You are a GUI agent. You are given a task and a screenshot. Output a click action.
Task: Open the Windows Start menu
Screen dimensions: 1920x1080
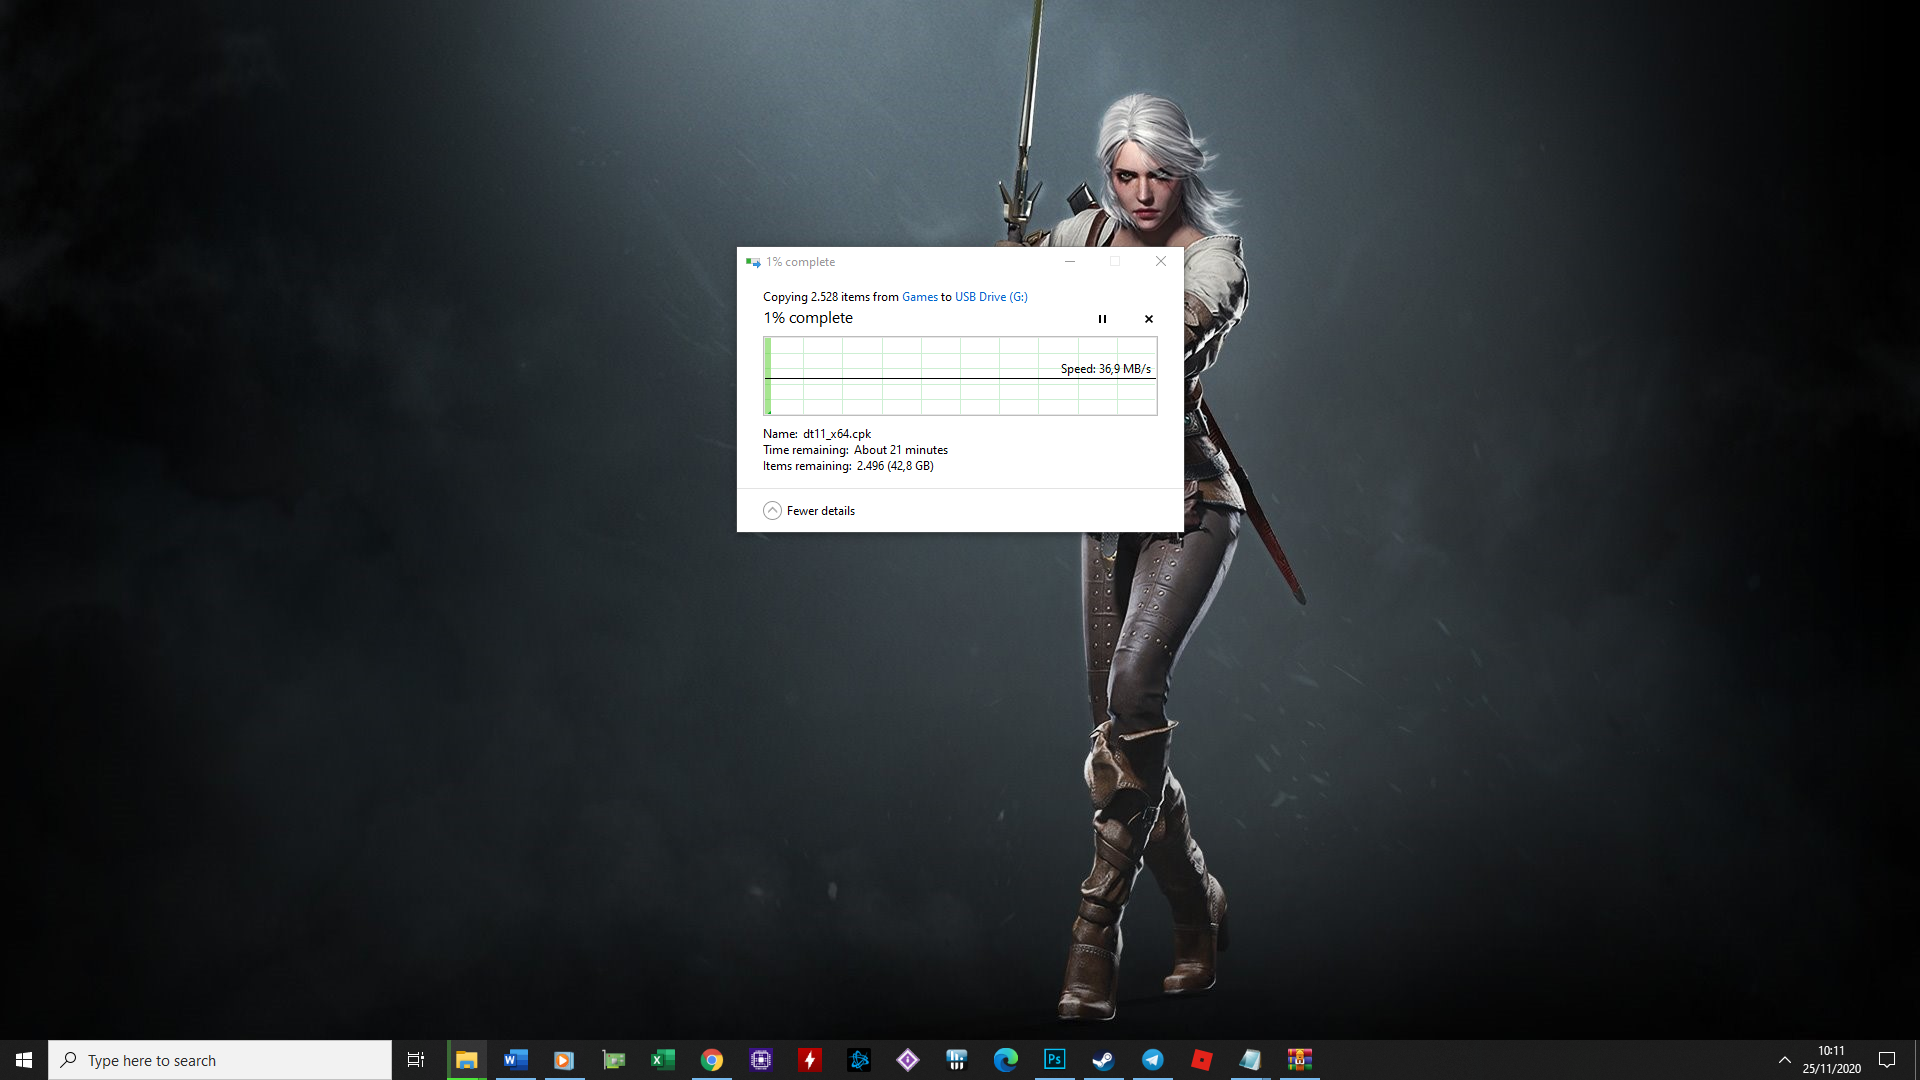(x=24, y=1060)
